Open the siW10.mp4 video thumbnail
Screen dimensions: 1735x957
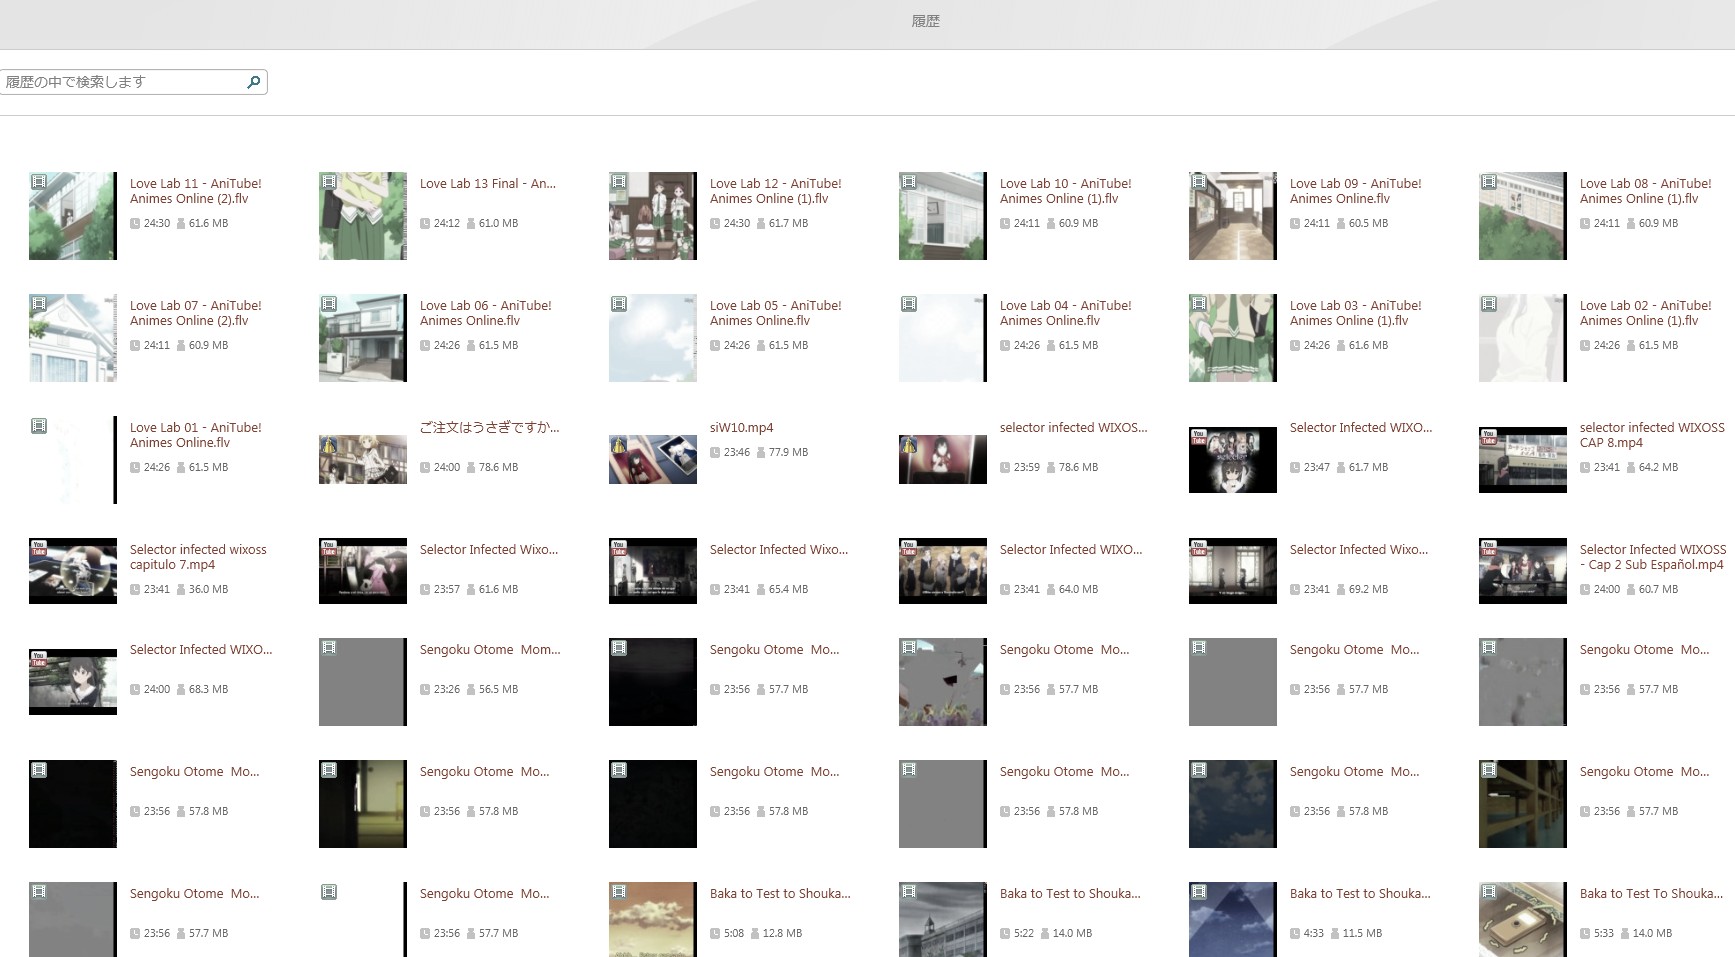pos(653,460)
